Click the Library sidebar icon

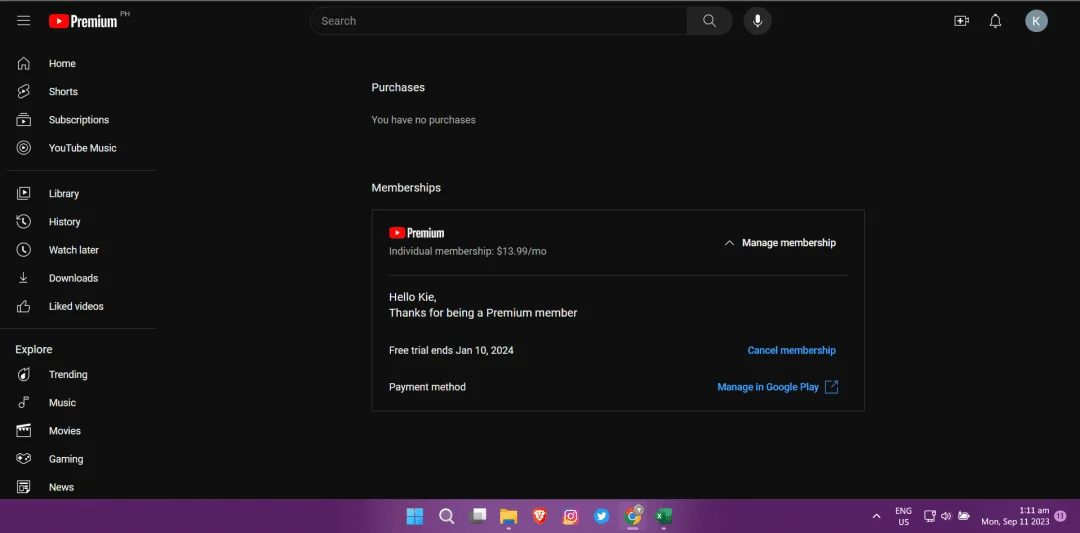pos(23,194)
